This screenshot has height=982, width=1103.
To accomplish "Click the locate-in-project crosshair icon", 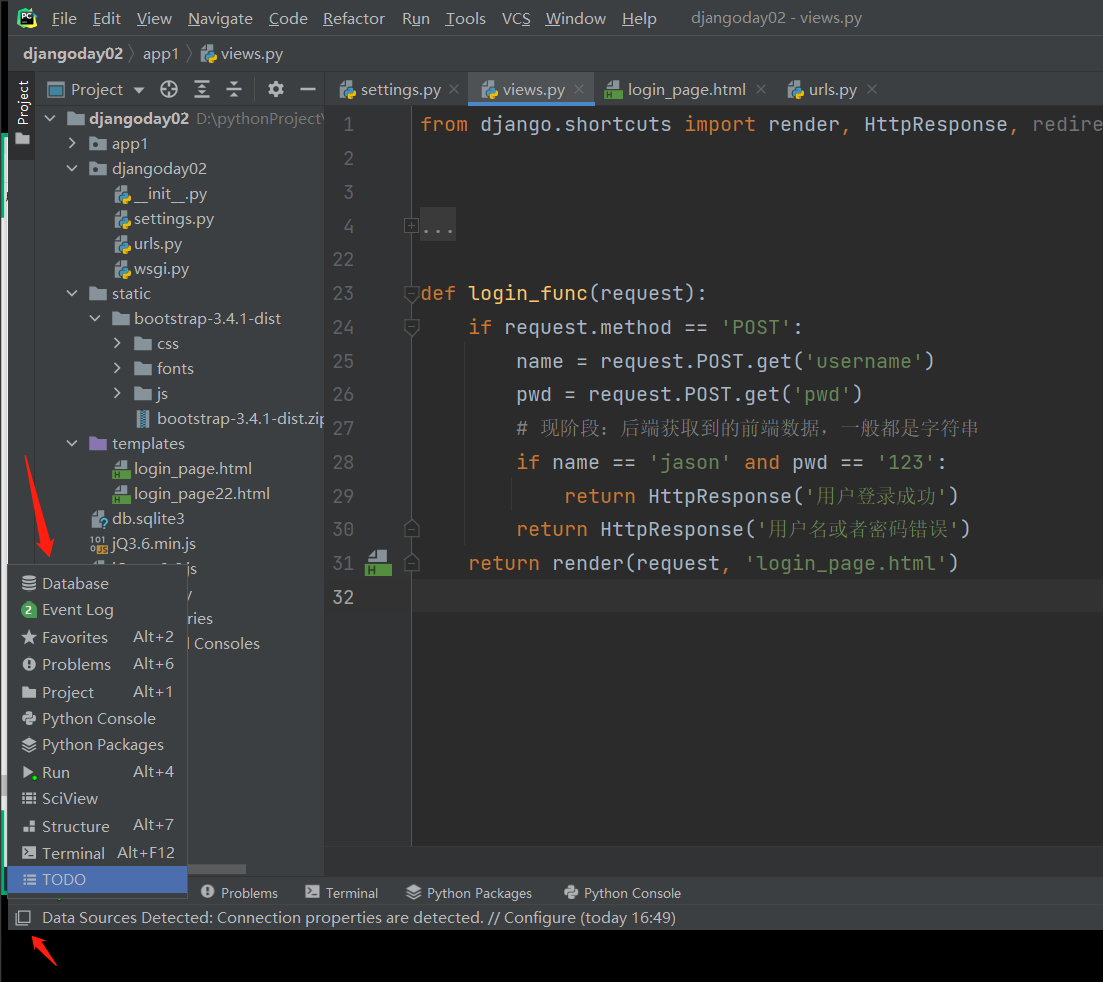I will click(x=169, y=89).
